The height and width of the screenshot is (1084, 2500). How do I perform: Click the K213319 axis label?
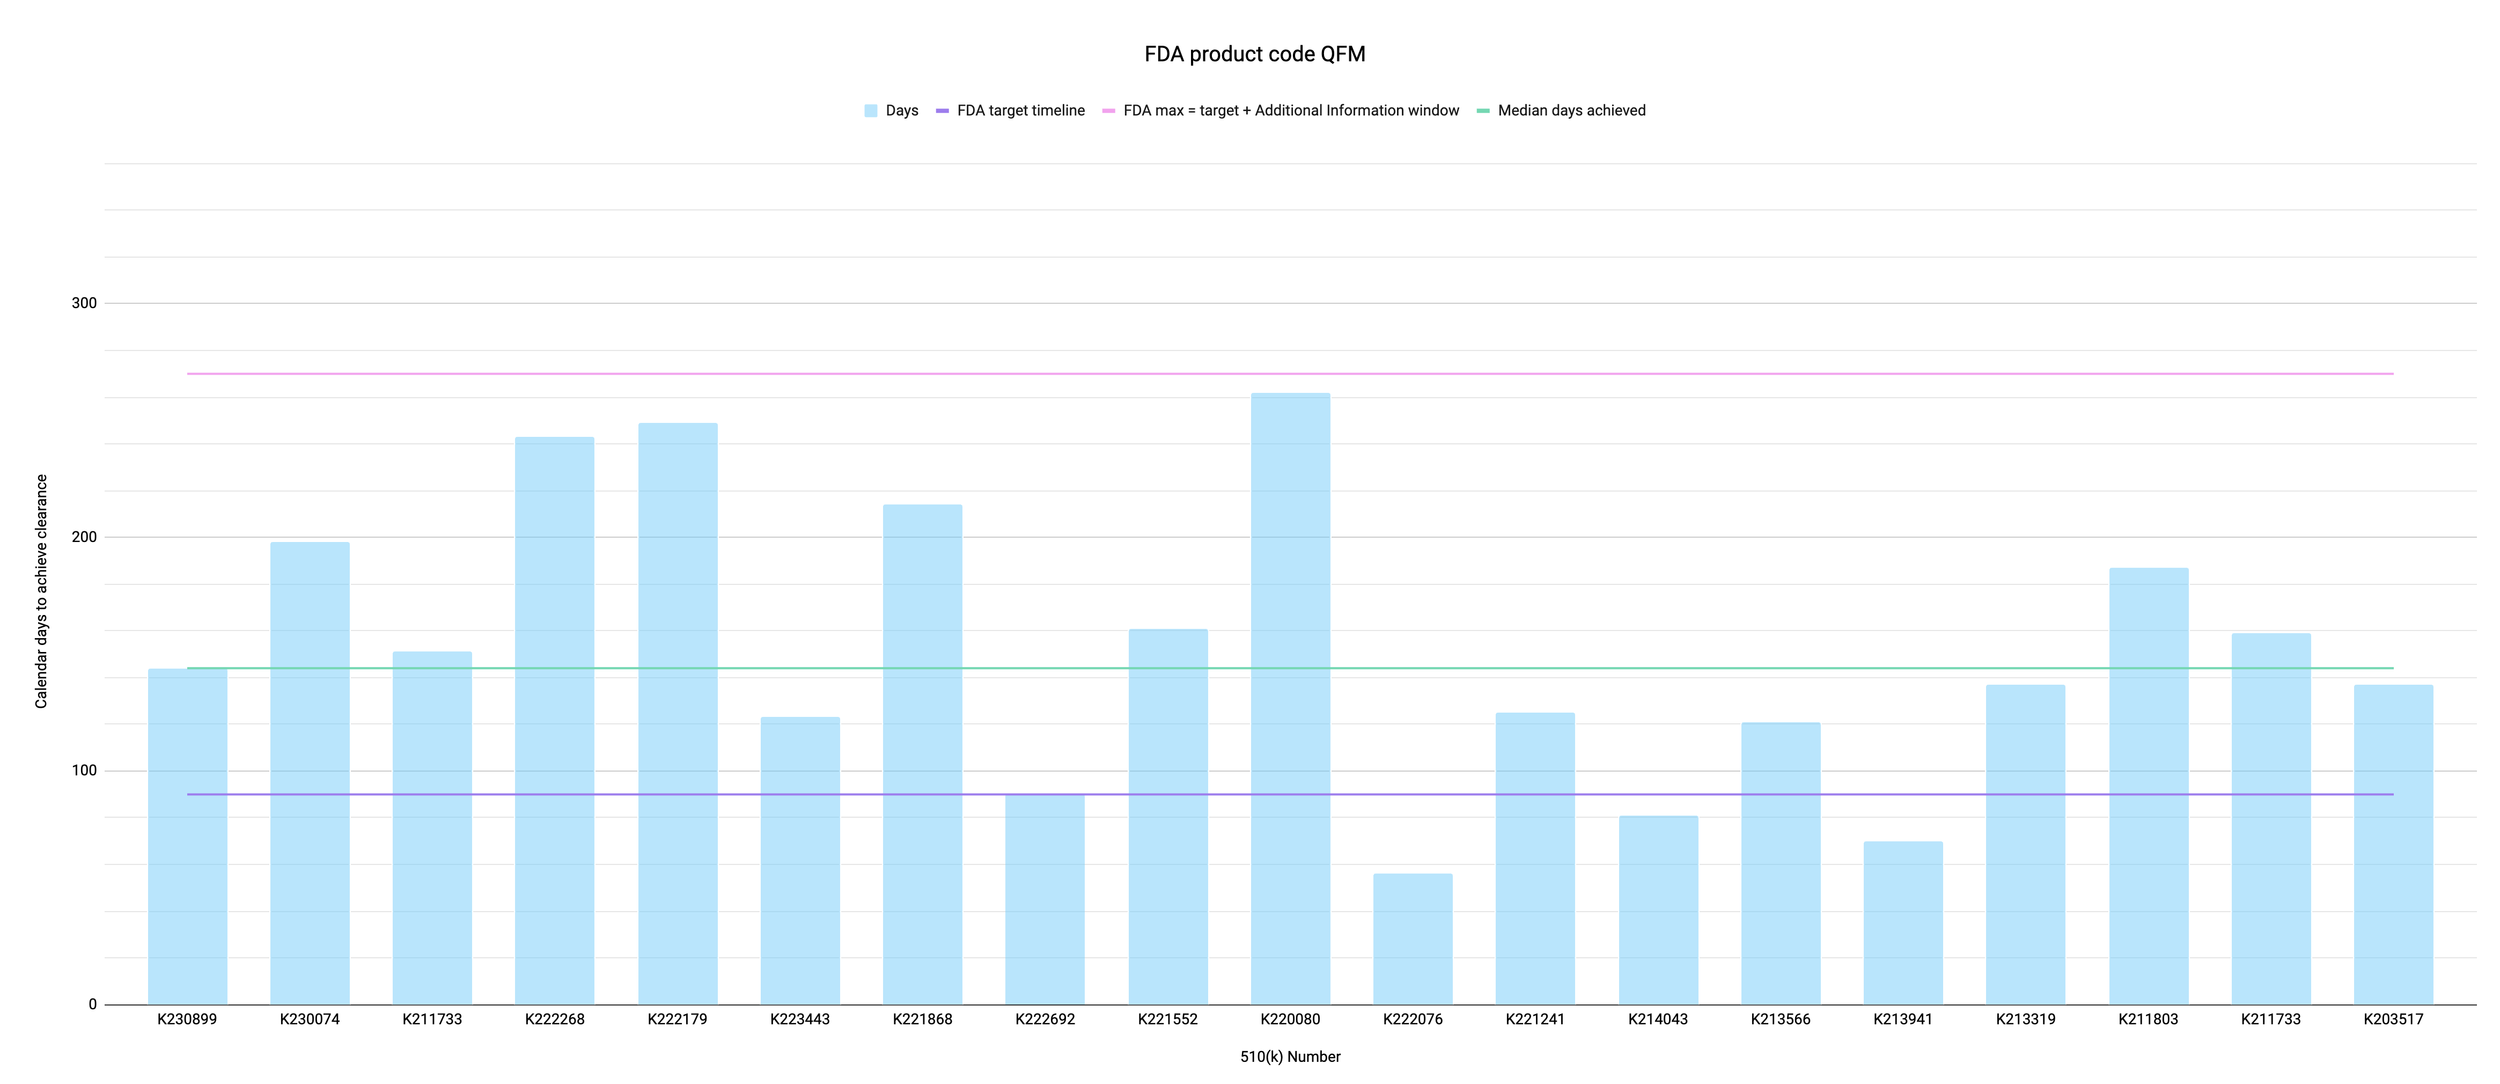coord(2026,1020)
